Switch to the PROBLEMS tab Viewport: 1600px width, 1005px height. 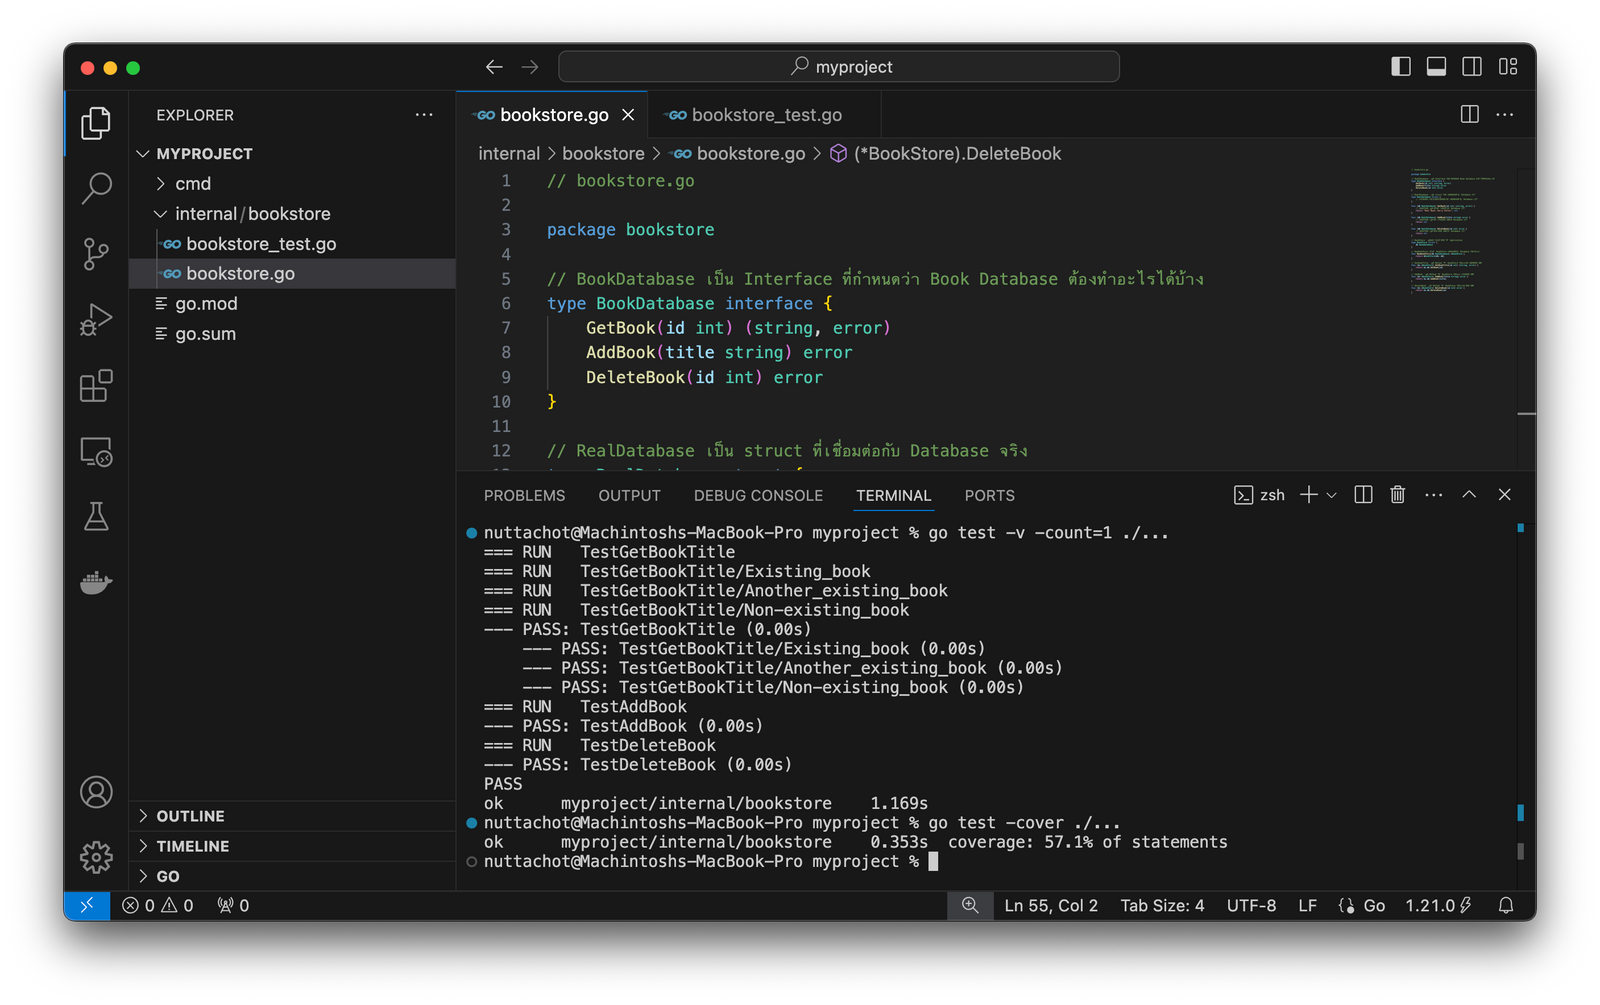[524, 495]
